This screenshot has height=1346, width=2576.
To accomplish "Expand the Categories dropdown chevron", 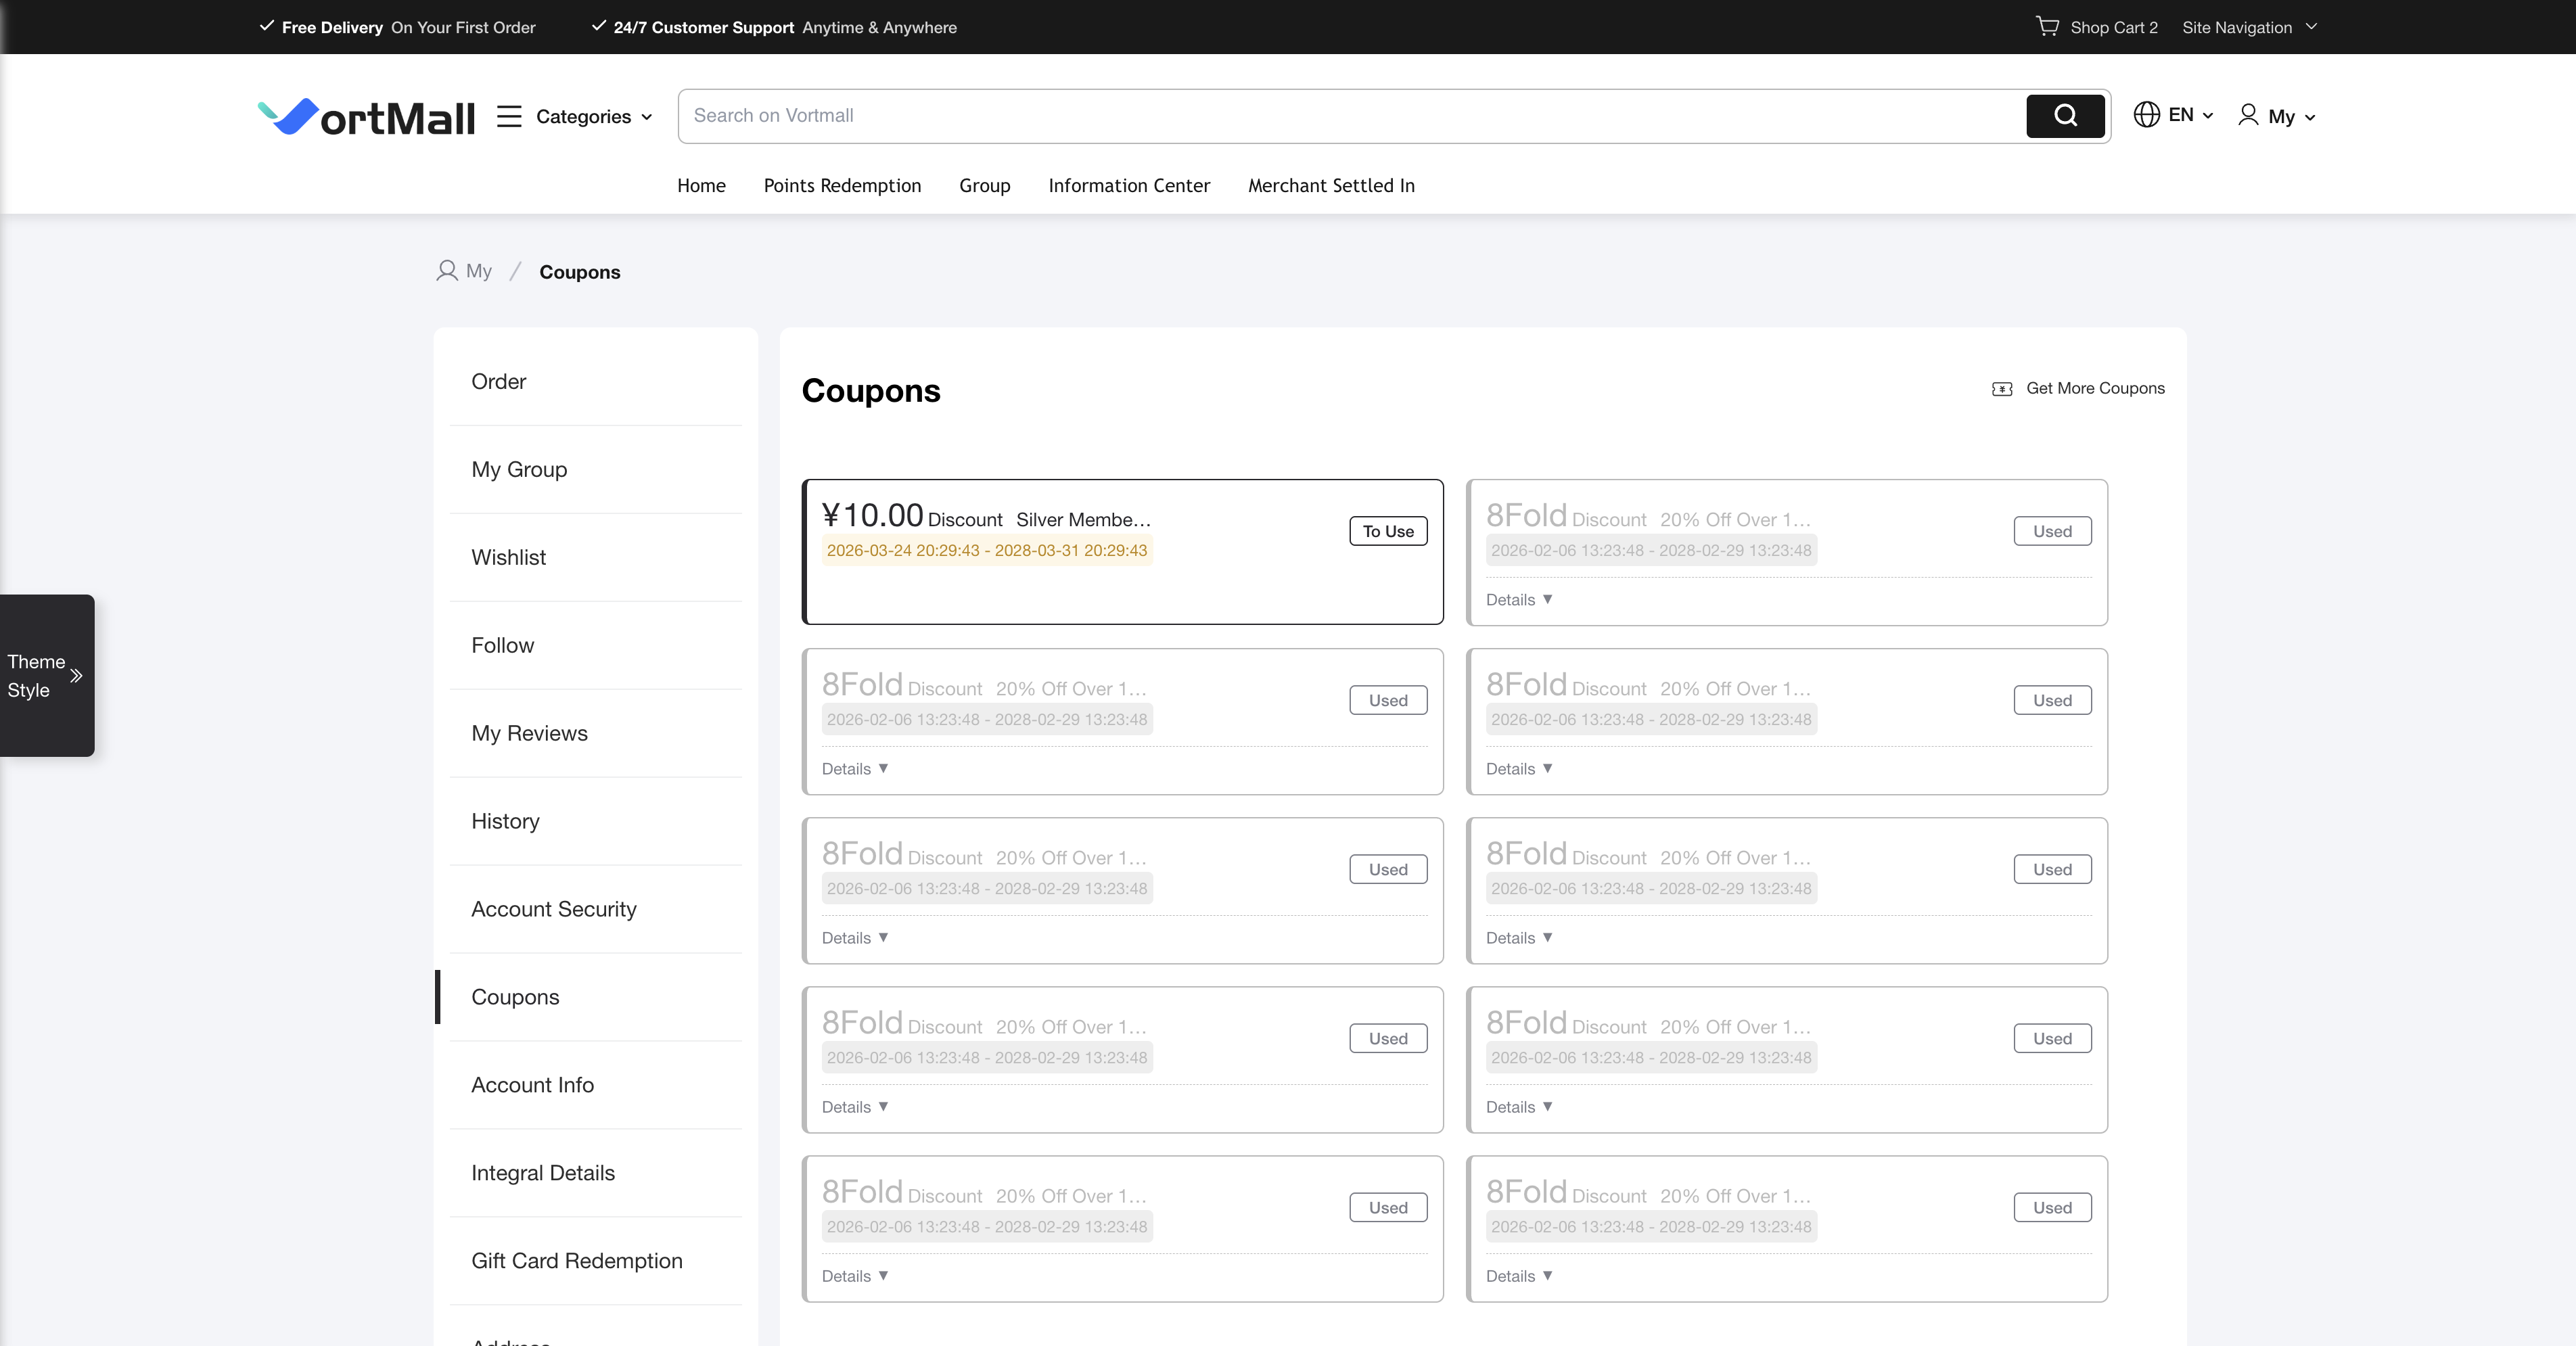I will 647,117.
